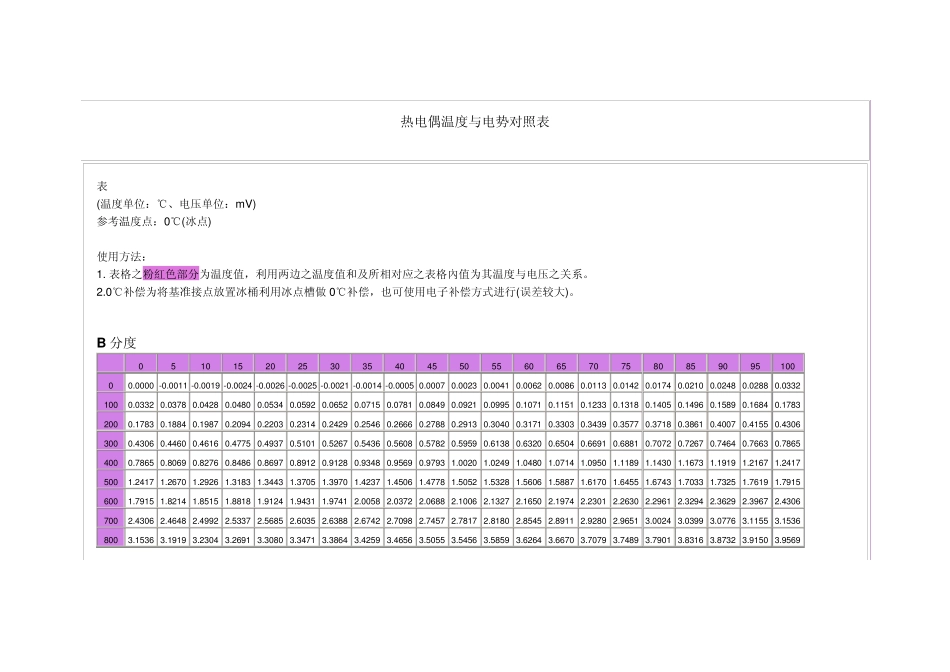The height and width of the screenshot is (672, 950).
Task: Click the cell 0.8276
Action: [205, 463]
